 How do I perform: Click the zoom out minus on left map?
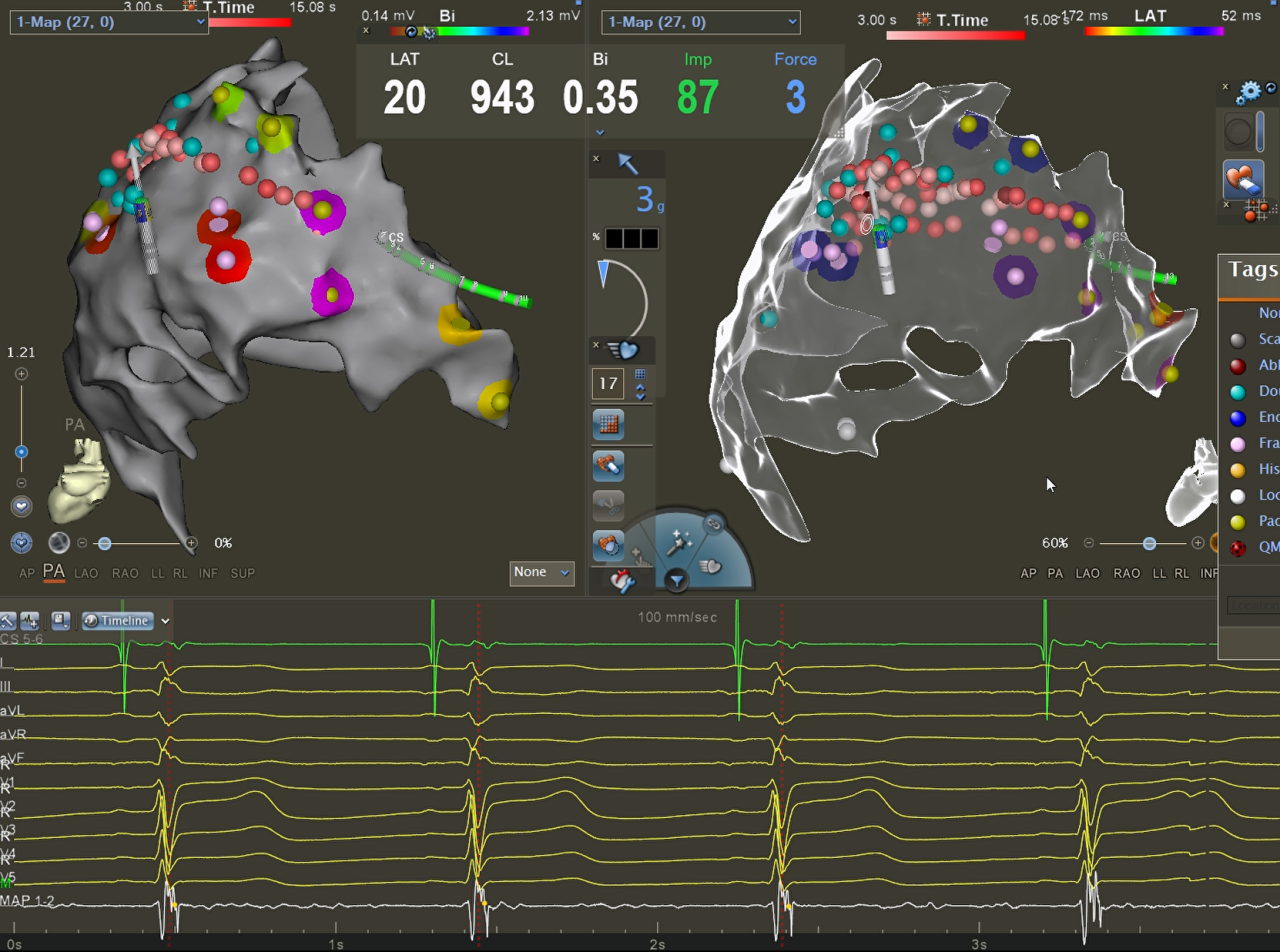pos(21,483)
